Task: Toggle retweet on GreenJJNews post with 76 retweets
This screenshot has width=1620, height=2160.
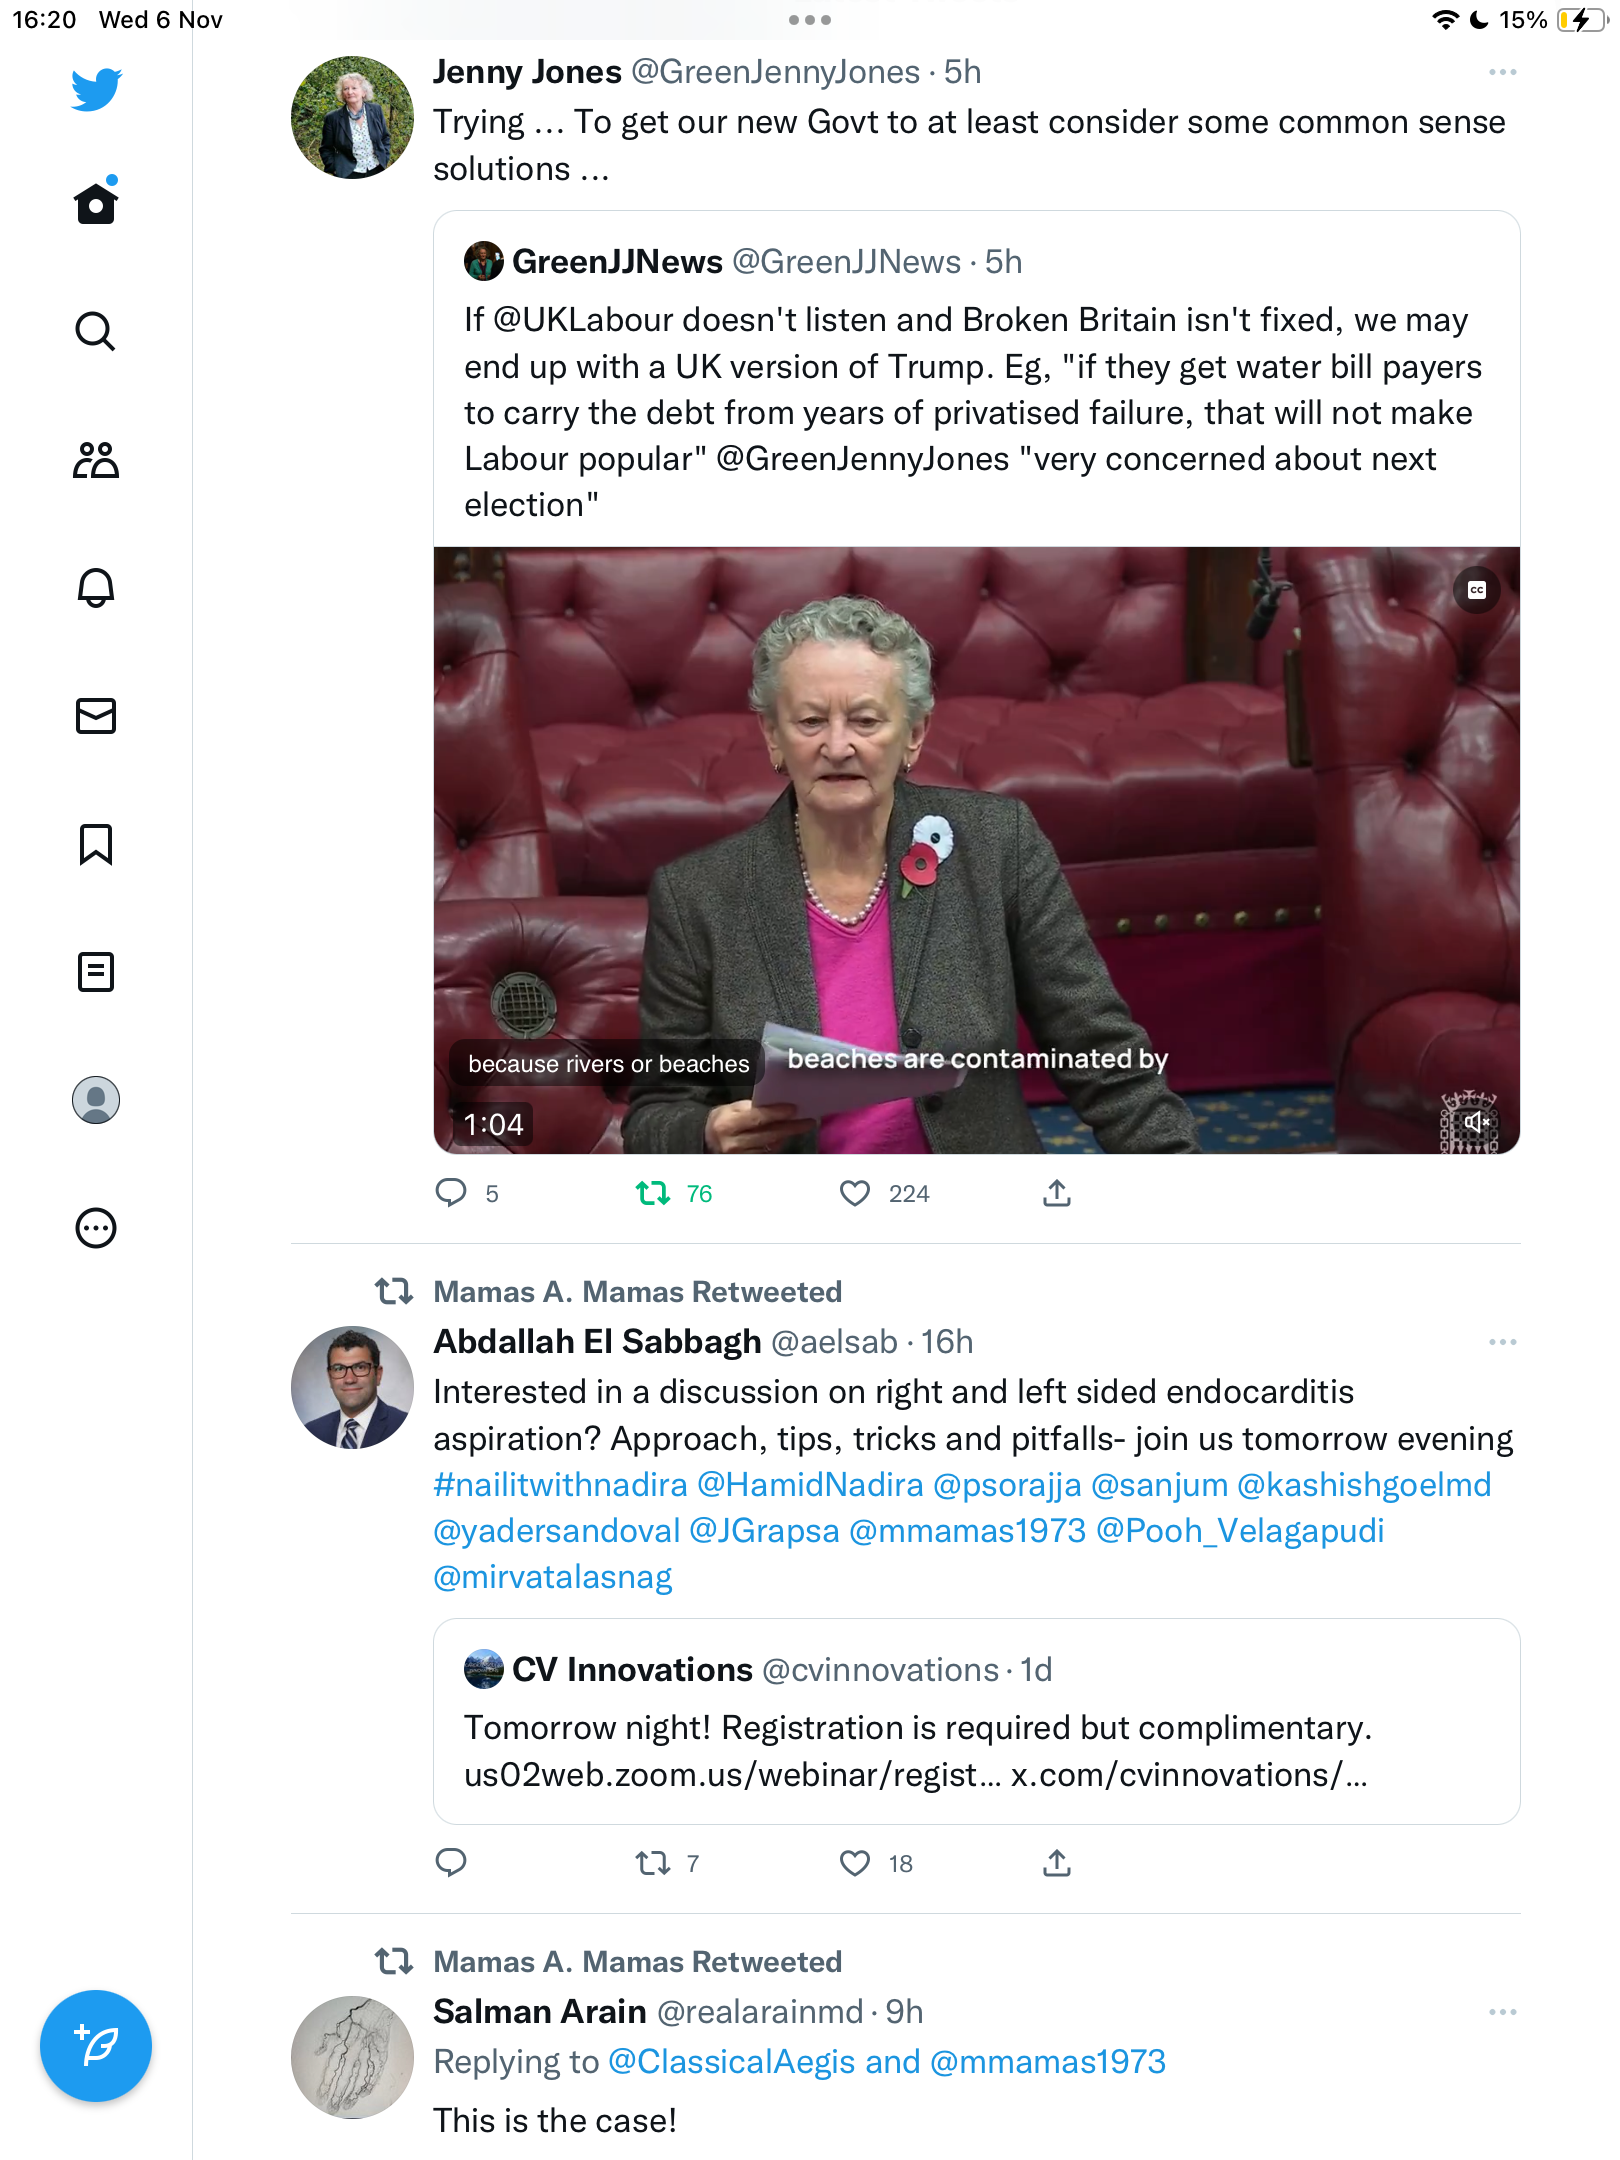Action: click(x=654, y=1193)
